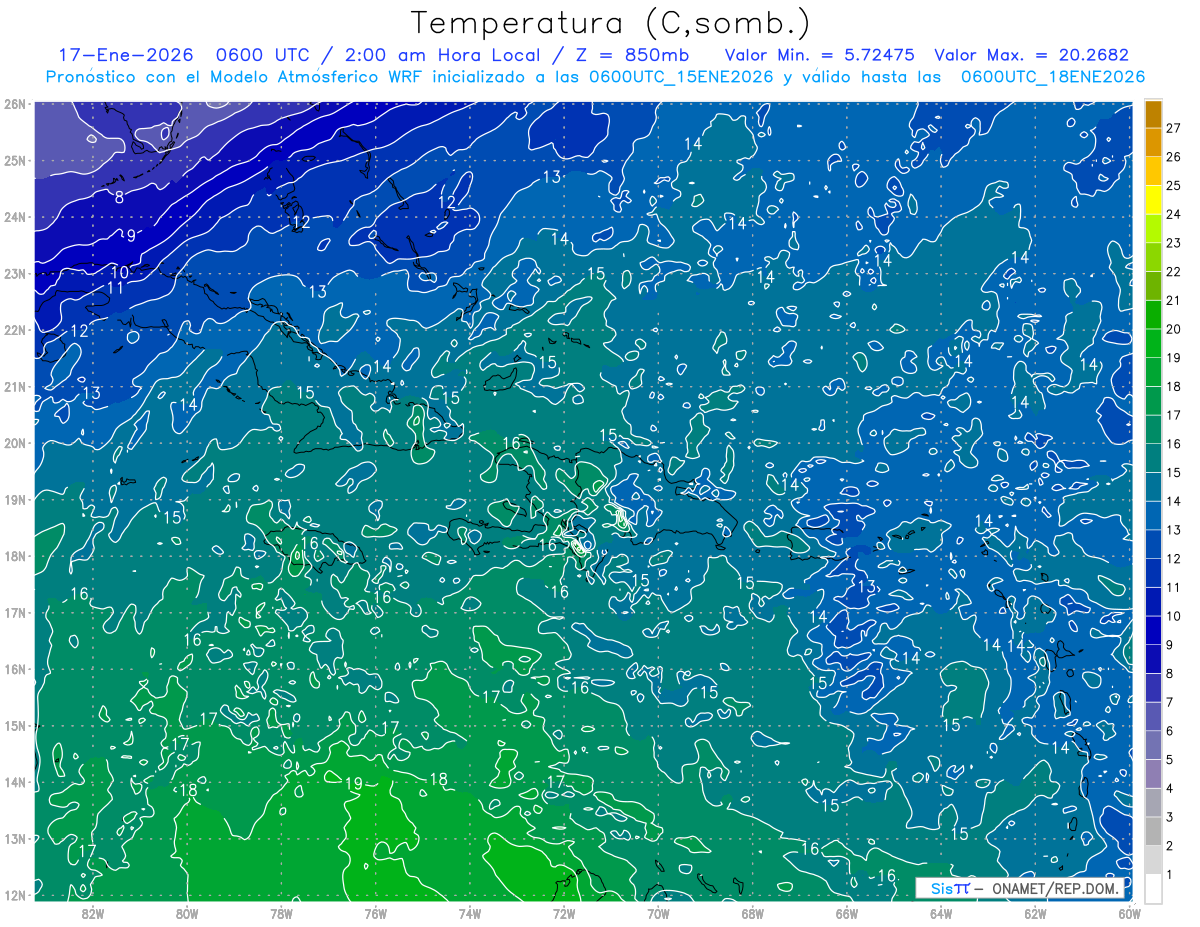
Task: Click the 18N latitude axis label
Action: point(14,556)
